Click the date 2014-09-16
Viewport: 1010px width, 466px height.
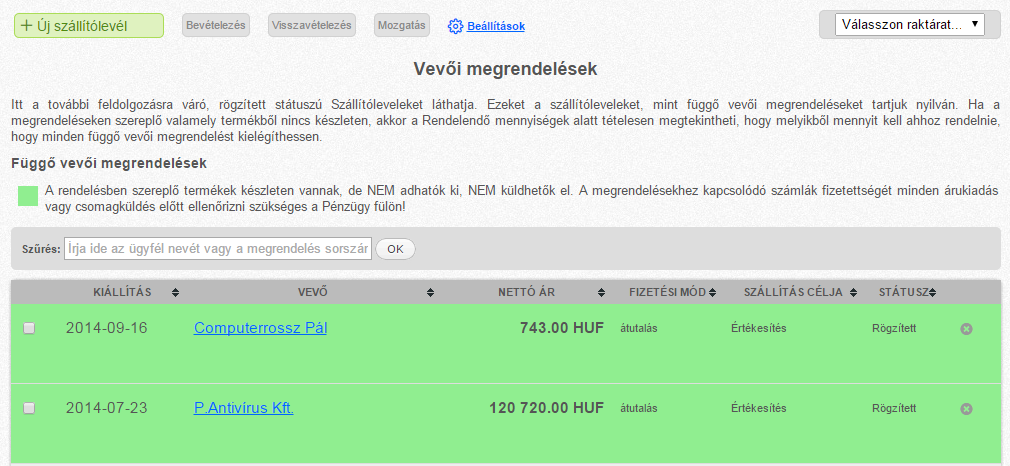click(106, 328)
